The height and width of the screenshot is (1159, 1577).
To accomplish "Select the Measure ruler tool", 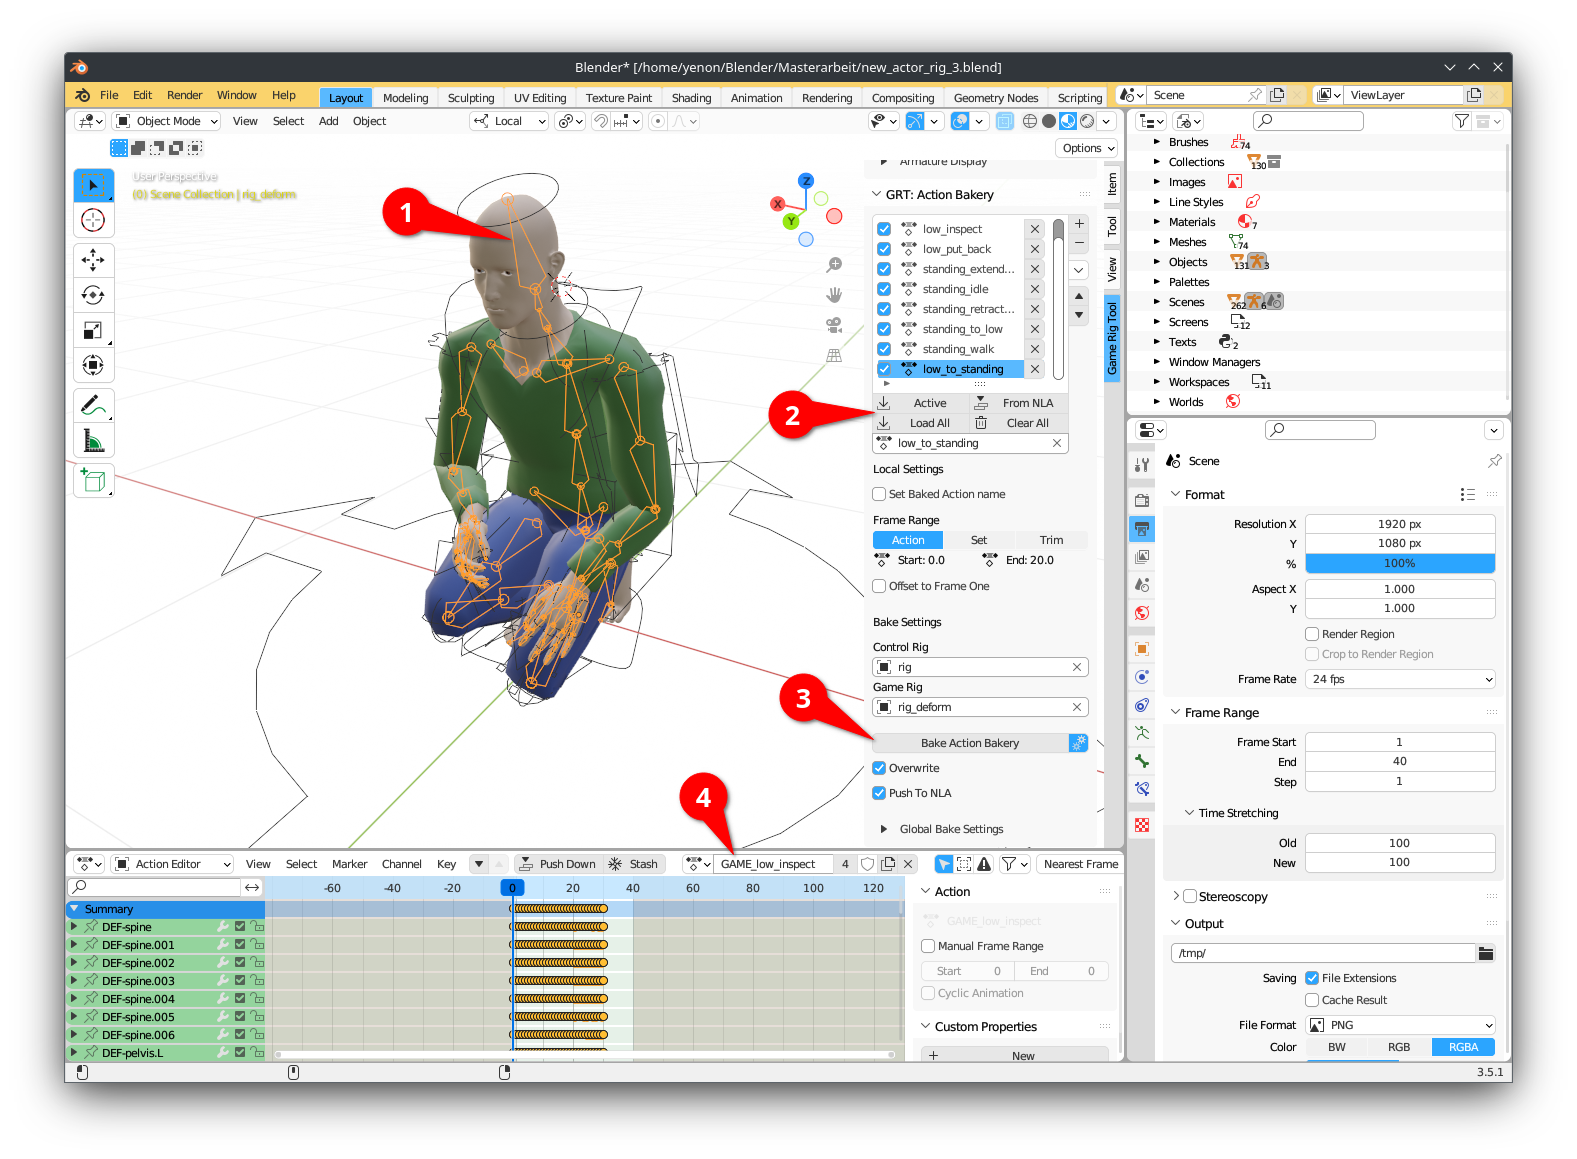I will coord(93,441).
